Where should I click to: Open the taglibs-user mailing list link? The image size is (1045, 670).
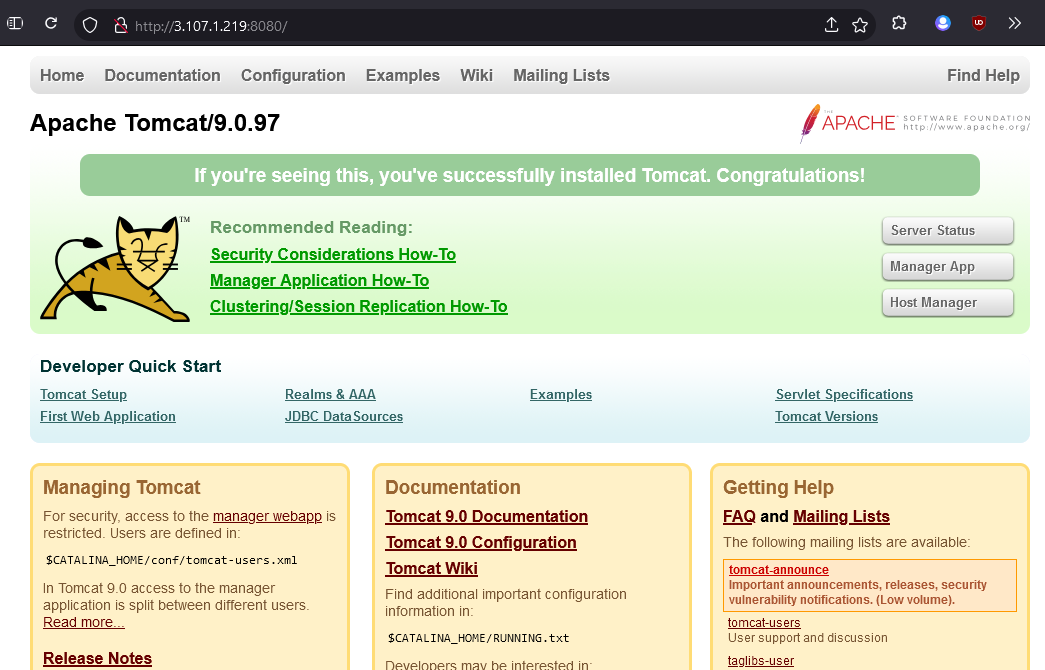[761, 661]
